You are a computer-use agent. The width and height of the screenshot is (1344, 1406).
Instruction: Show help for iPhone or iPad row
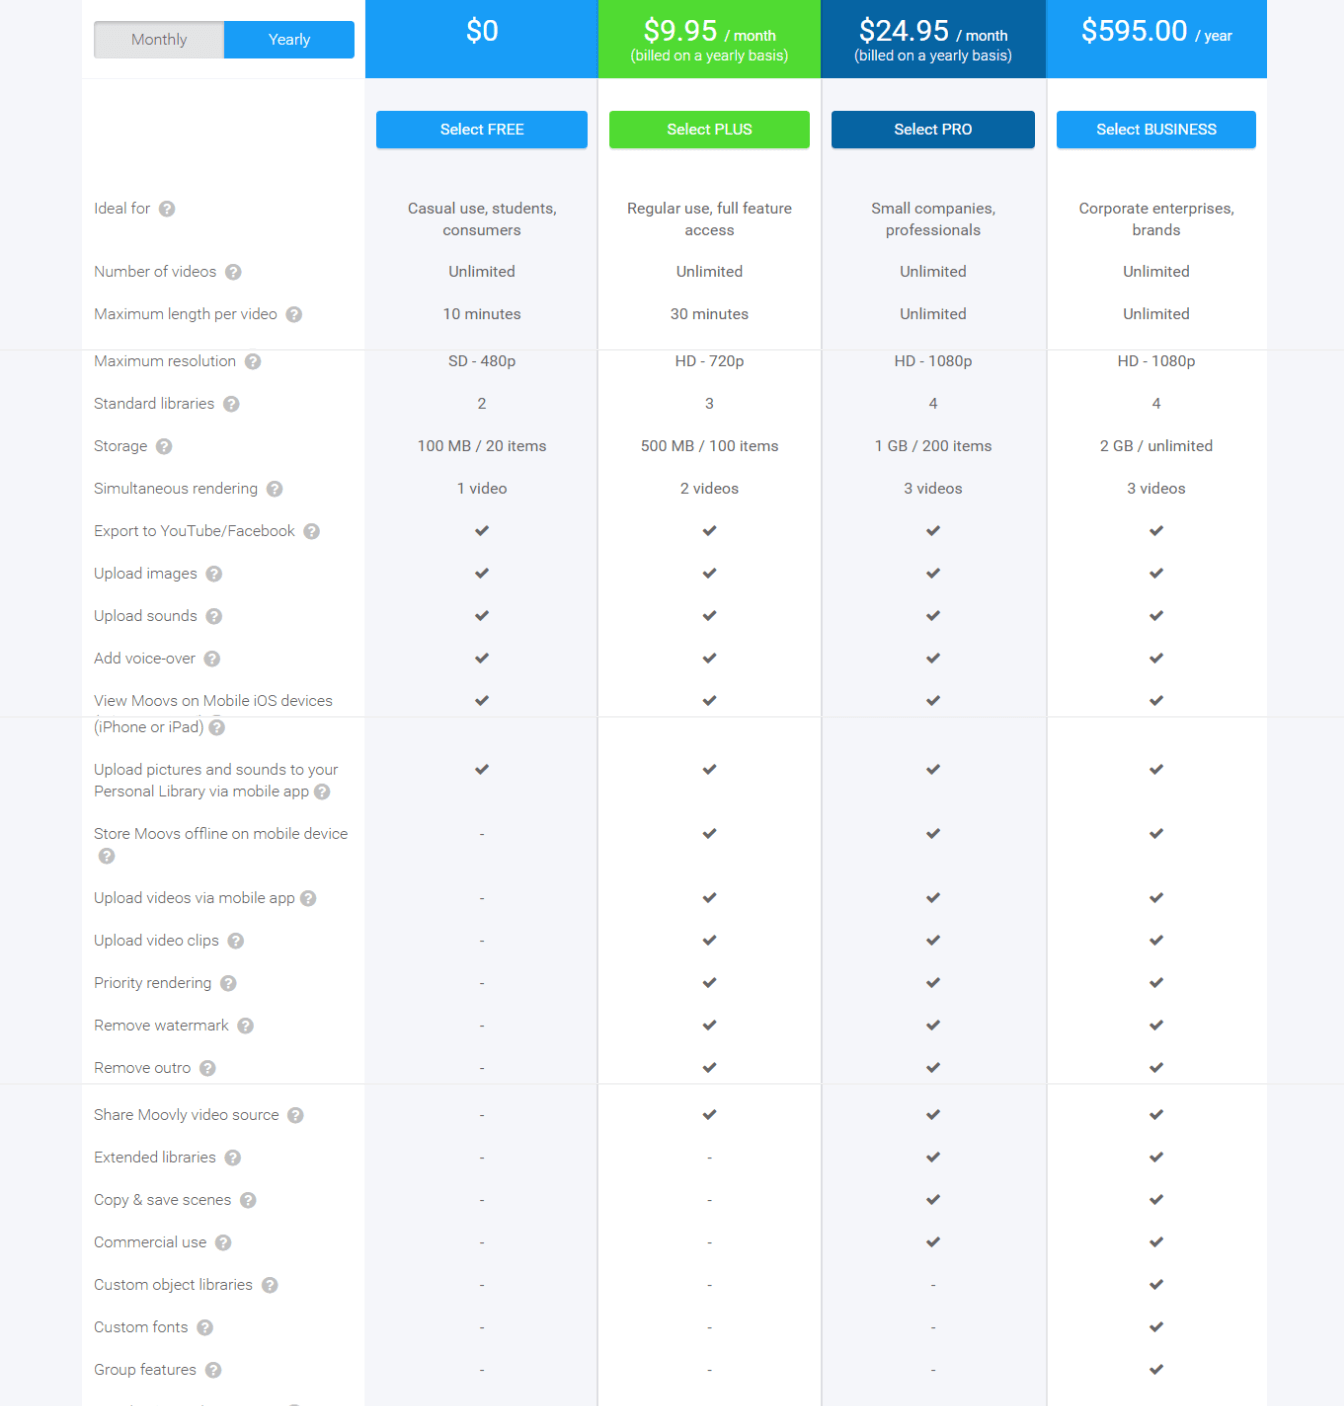click(217, 728)
